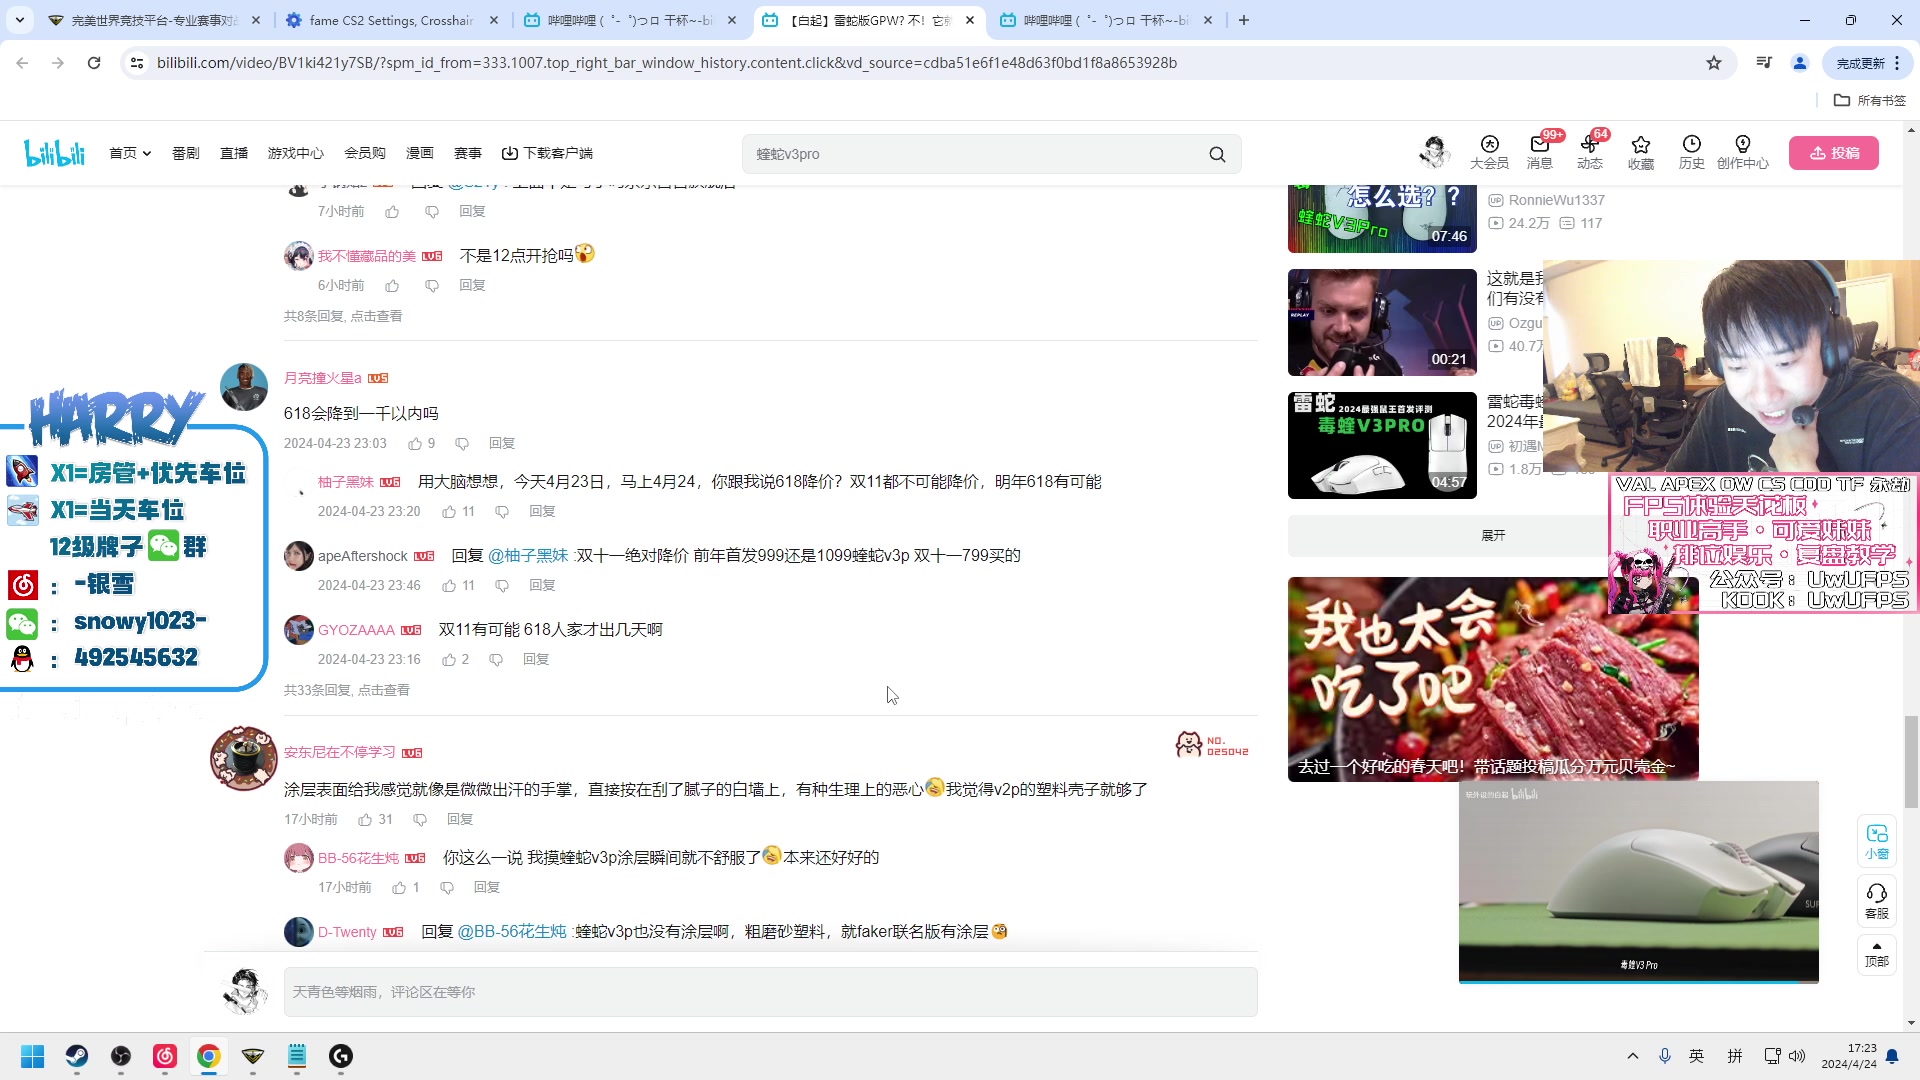Like GYOZAAAA's reply with 2 likes

[x=449, y=659]
